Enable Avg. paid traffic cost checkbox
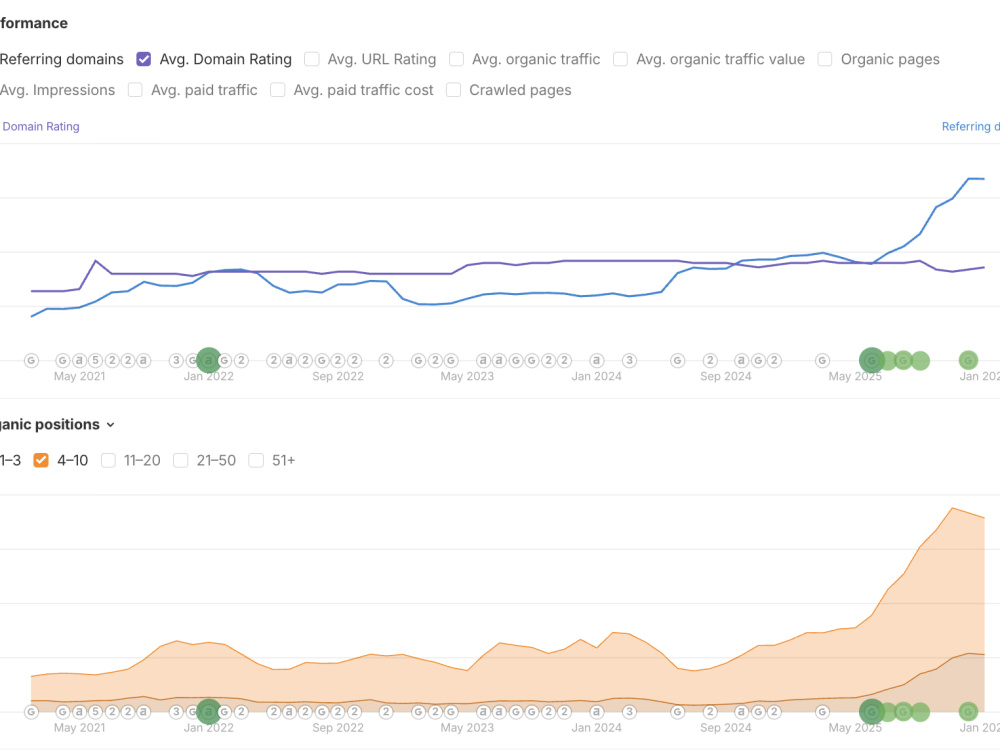This screenshot has height=750, width=1000. pyautogui.click(x=277, y=90)
